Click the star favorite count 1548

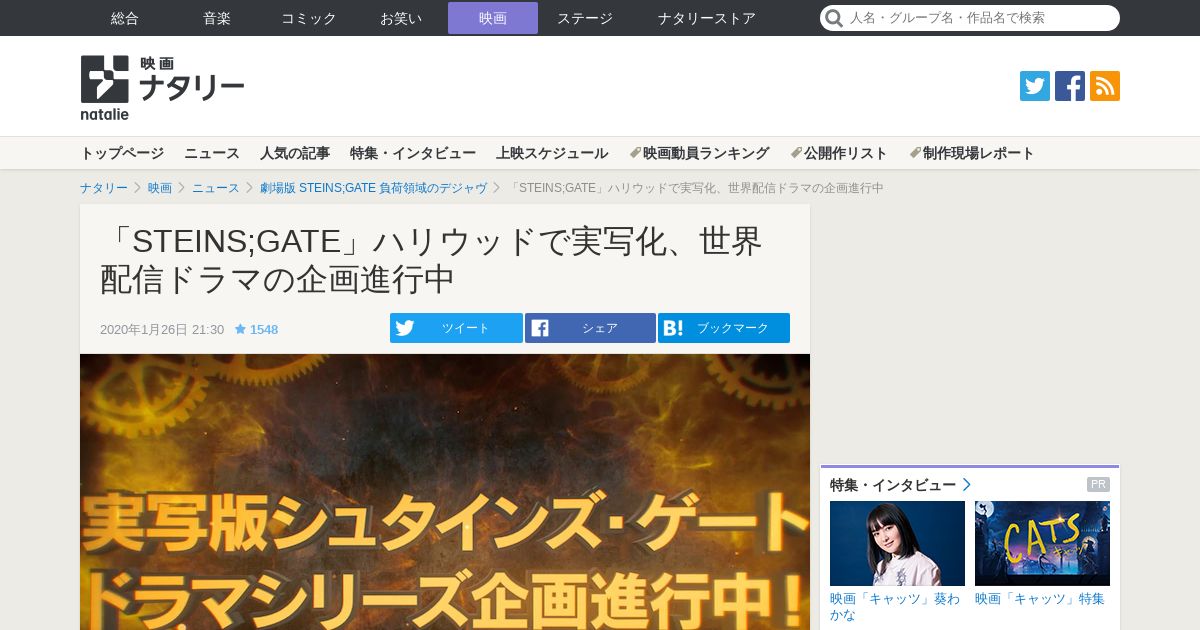(x=256, y=329)
